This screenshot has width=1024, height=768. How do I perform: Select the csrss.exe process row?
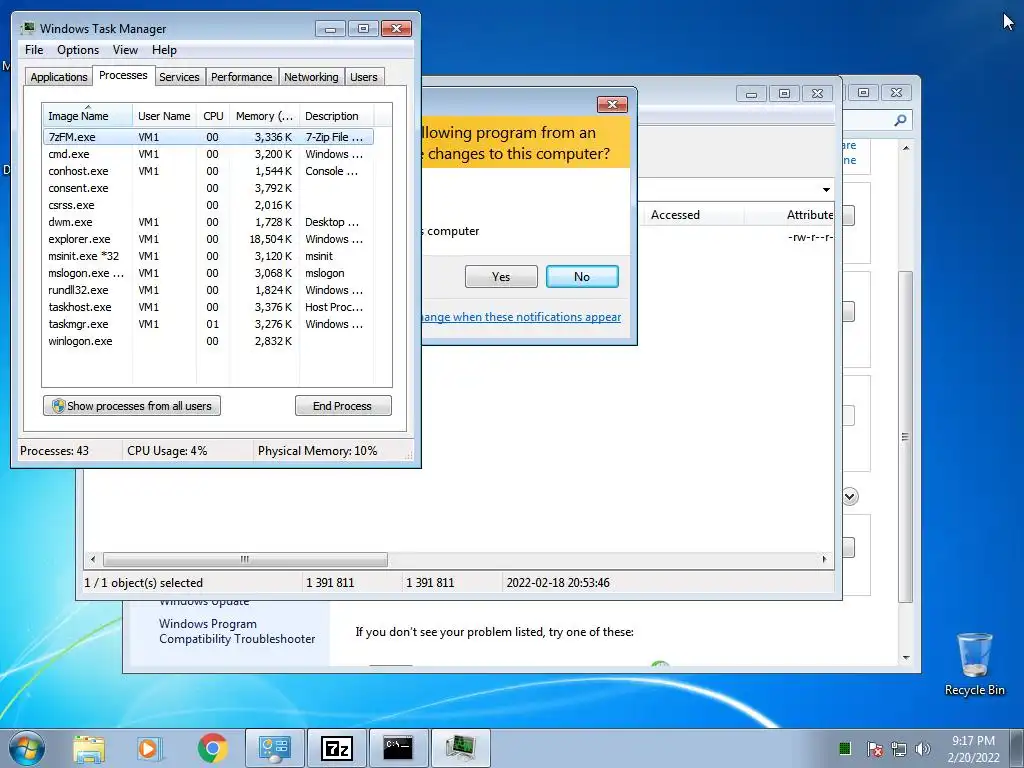coord(208,205)
